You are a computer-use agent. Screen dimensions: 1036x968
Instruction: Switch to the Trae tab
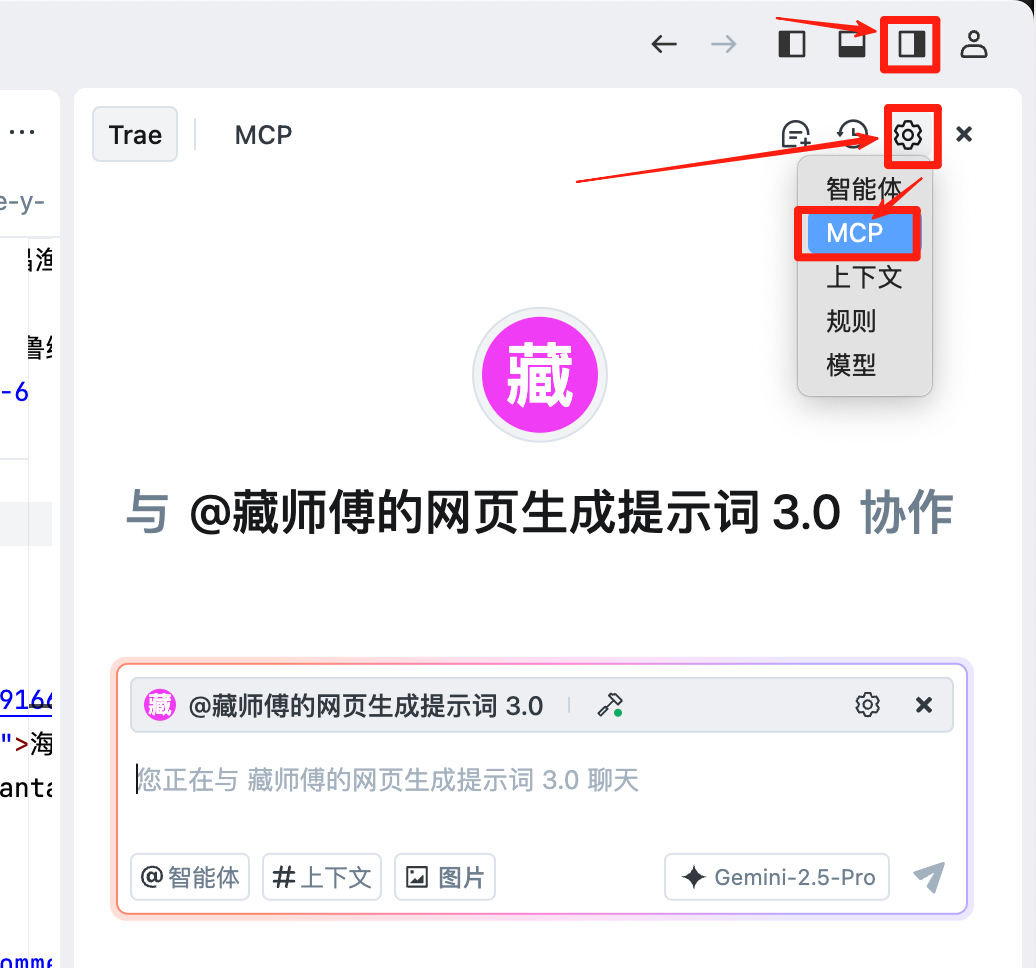pos(135,134)
